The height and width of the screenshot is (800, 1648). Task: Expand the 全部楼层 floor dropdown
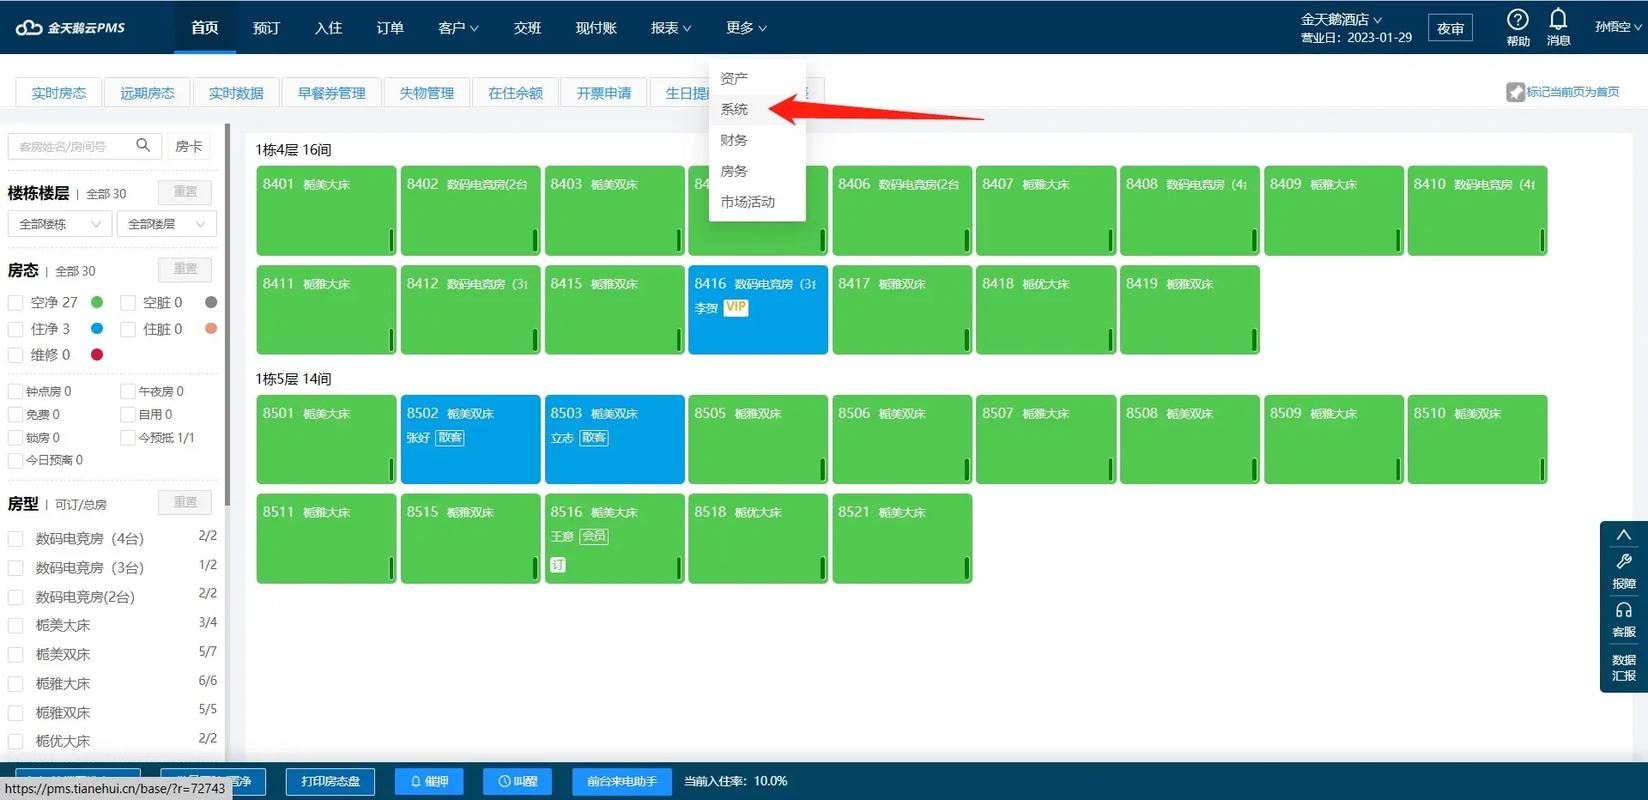[167, 224]
